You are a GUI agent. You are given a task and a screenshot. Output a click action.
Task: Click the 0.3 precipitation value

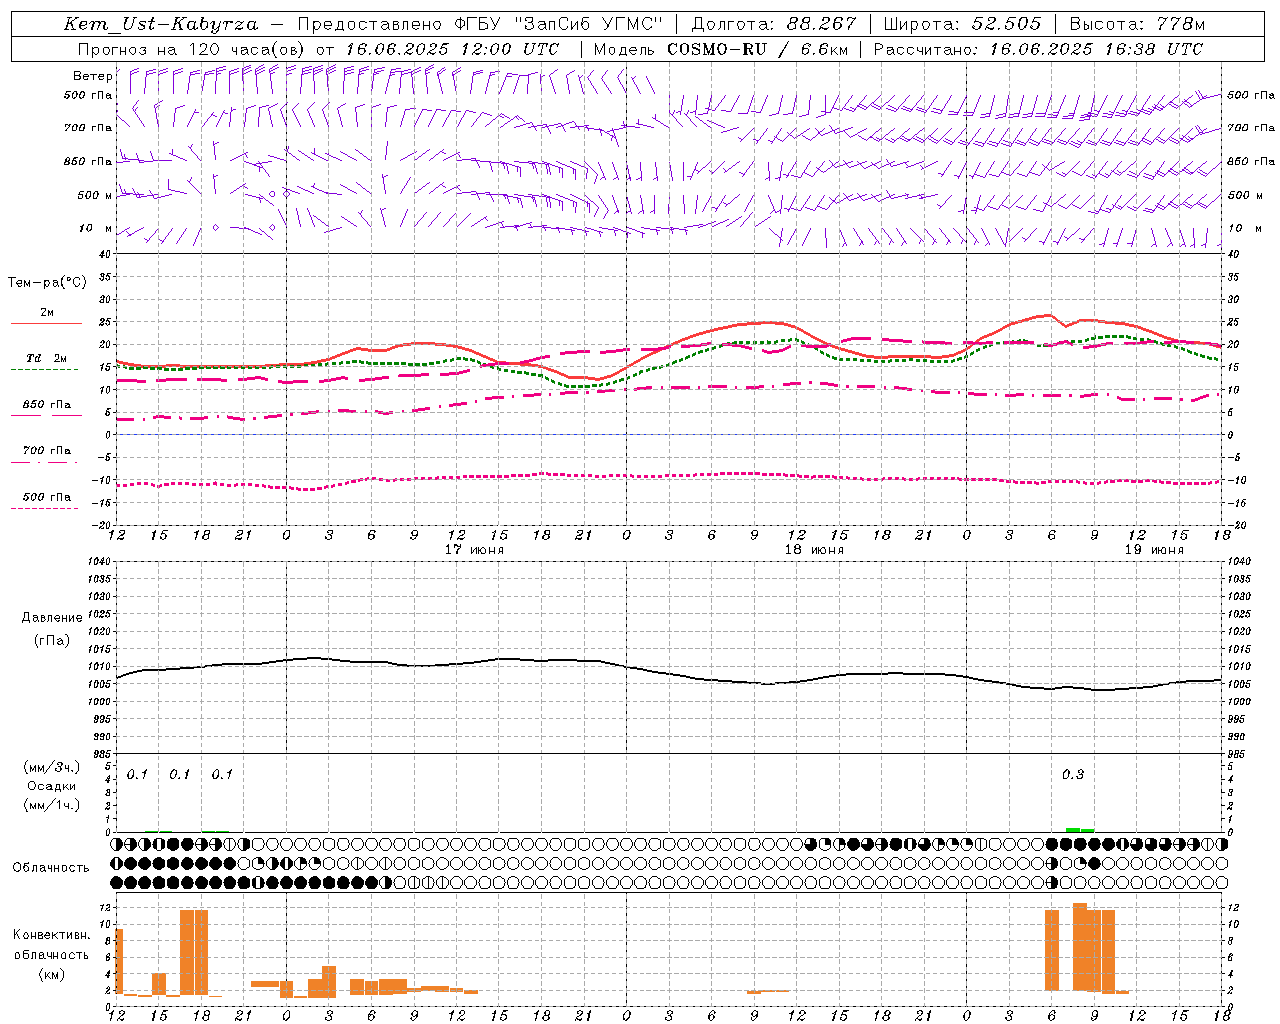1073,774
